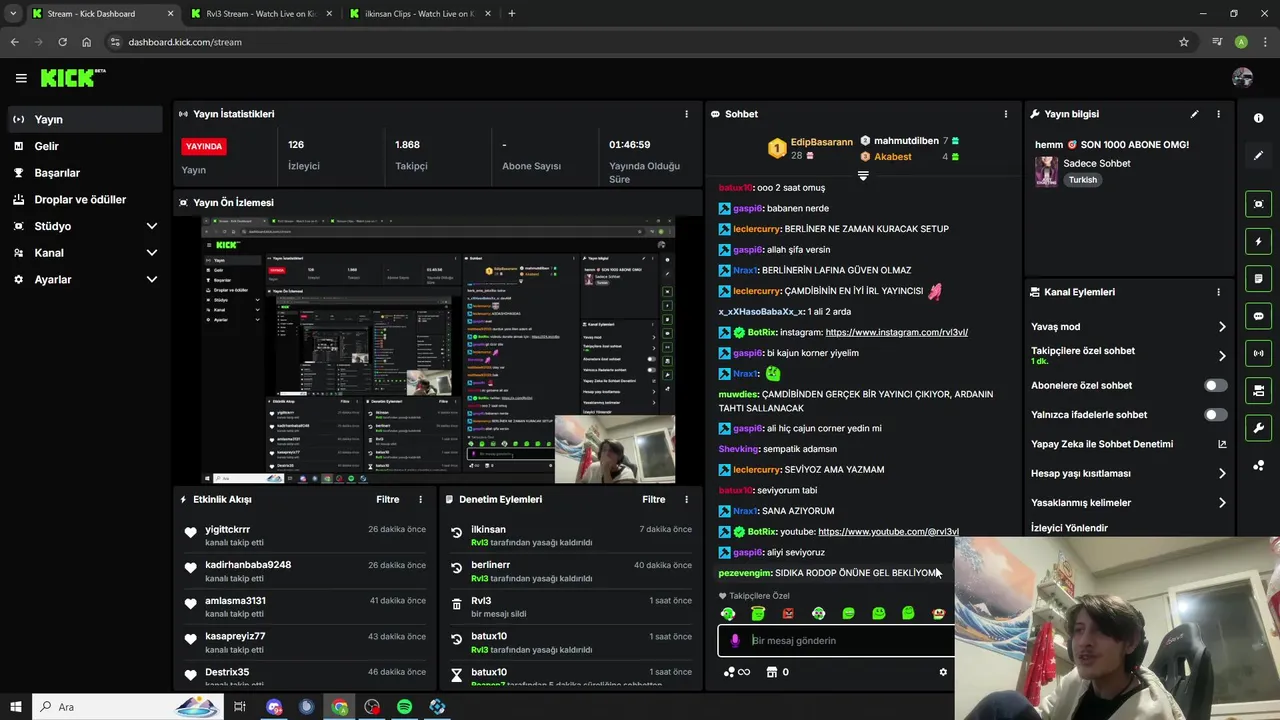1280x720 pixels.
Task: Open Windows Start menu
Action: click(15, 707)
